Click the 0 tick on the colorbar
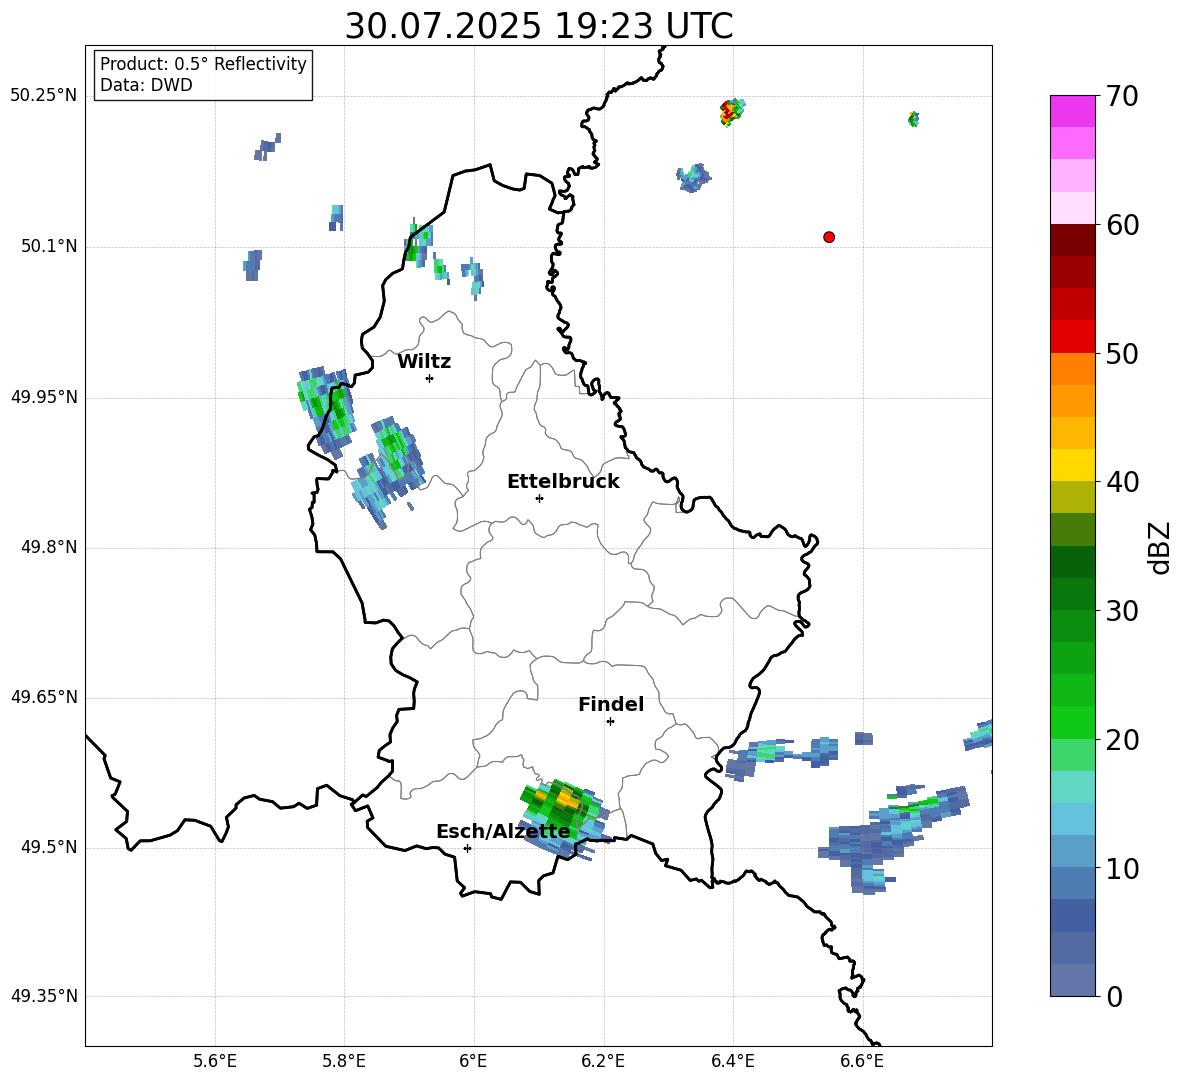 [1114, 996]
